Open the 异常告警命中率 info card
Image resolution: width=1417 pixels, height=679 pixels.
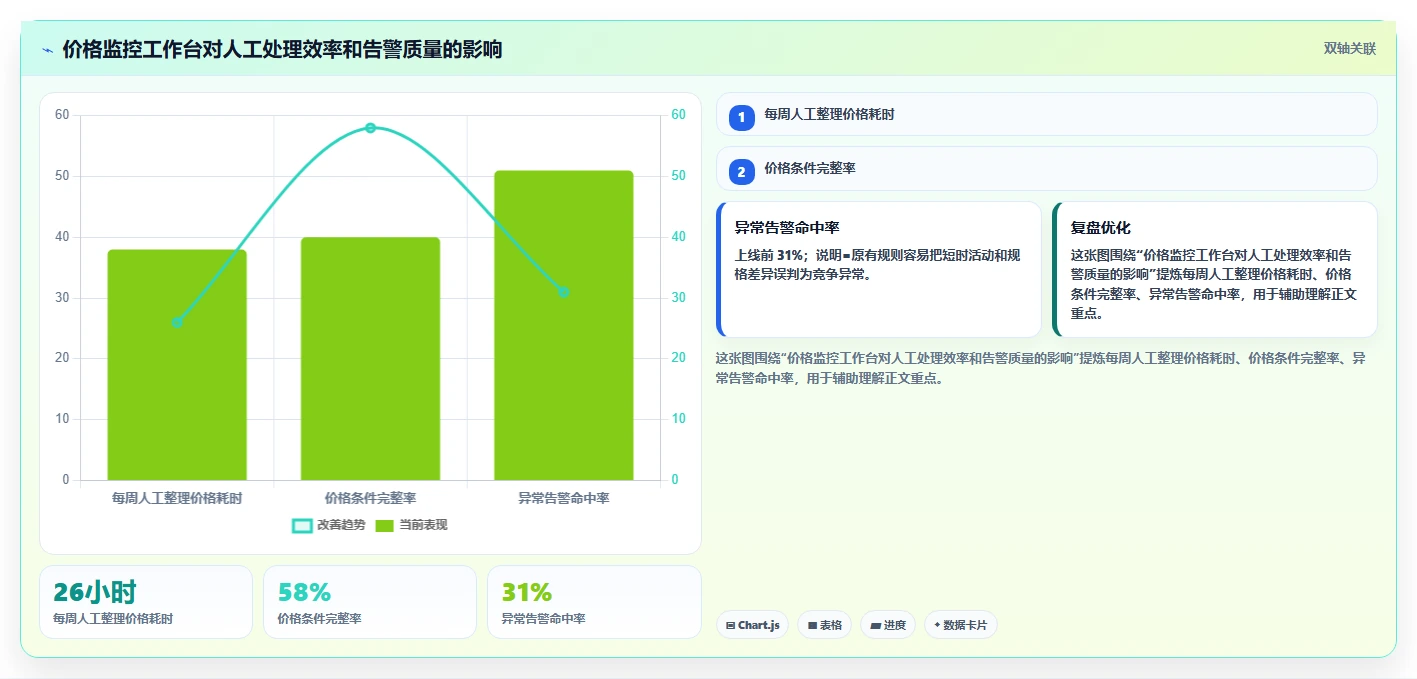point(879,270)
